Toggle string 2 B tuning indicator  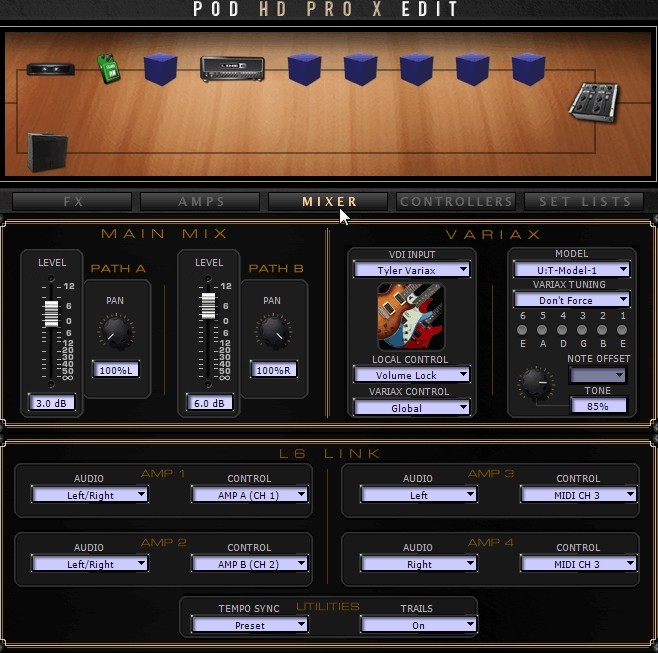coord(602,330)
